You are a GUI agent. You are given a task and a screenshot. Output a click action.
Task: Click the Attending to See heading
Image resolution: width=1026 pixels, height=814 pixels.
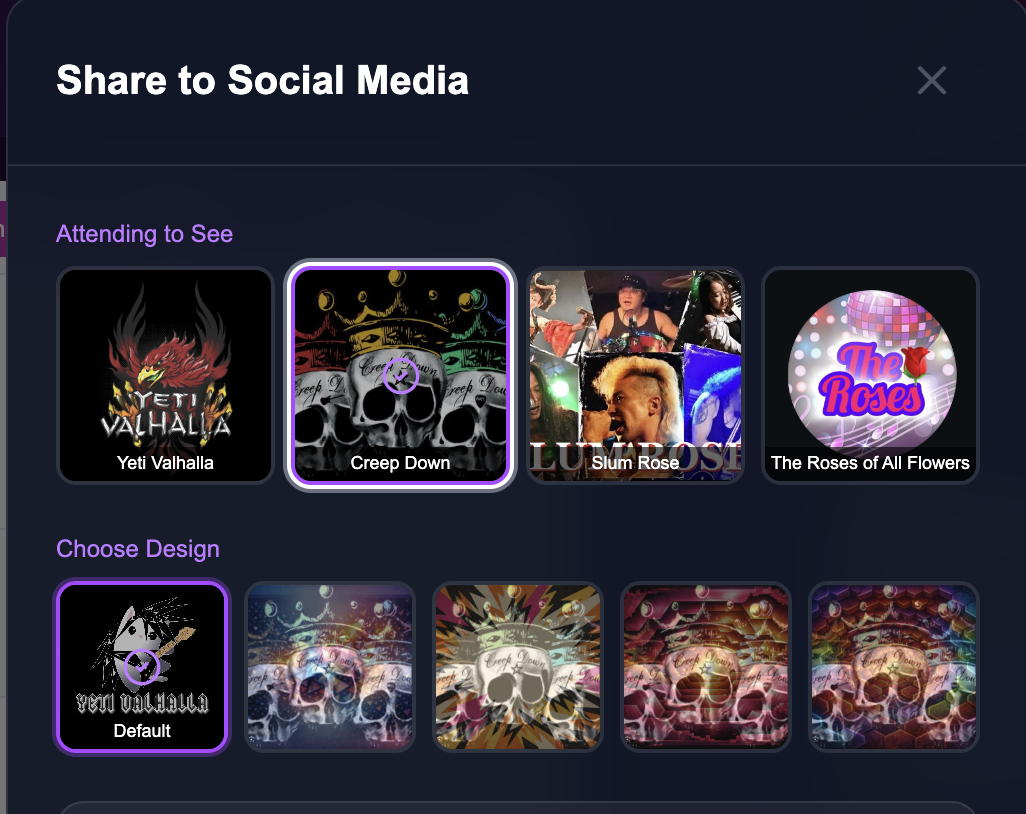pos(145,234)
